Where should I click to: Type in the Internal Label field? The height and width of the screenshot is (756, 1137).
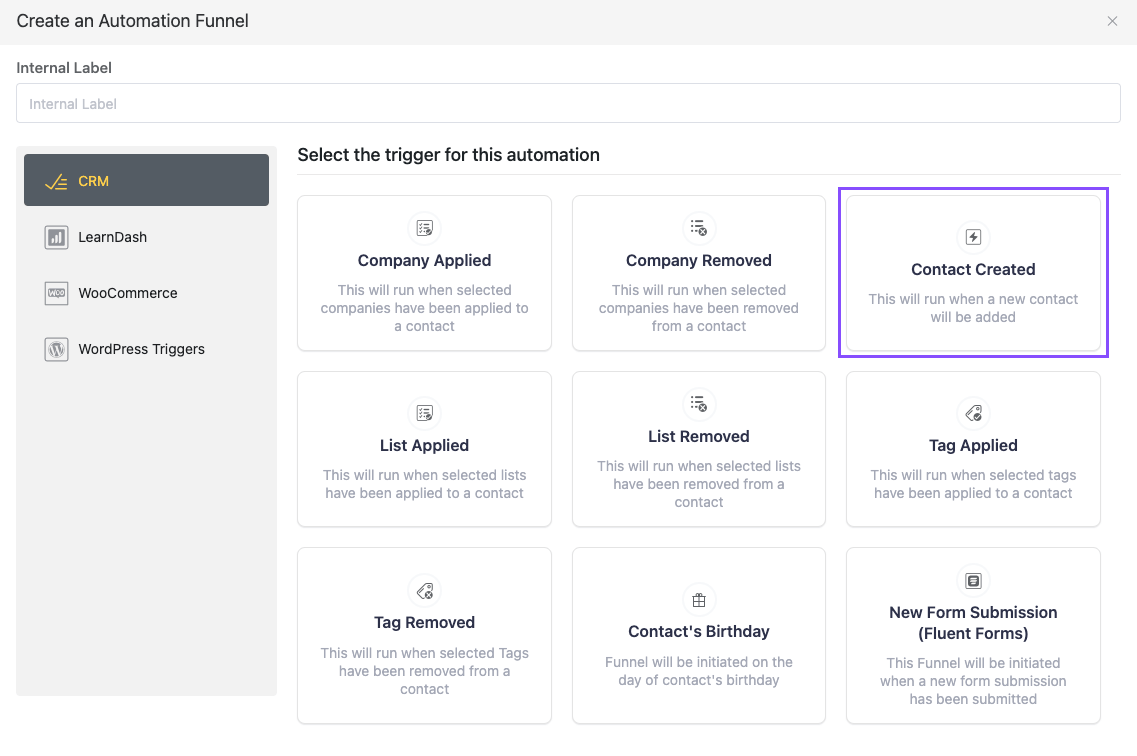coord(568,104)
